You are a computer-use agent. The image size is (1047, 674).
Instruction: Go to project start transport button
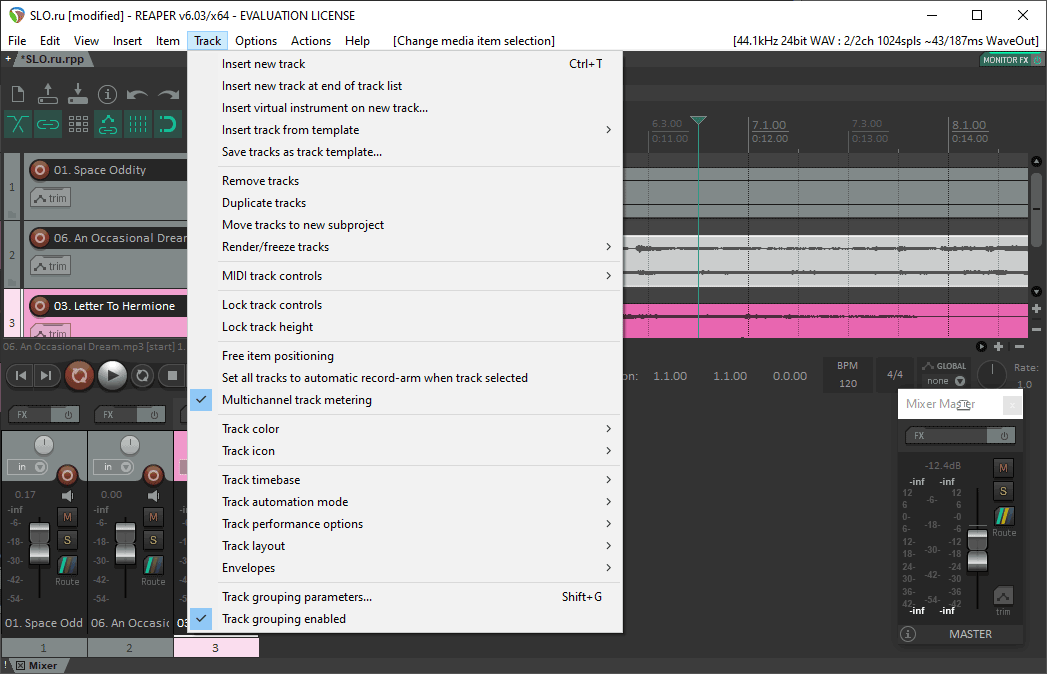pyautogui.click(x=21, y=375)
